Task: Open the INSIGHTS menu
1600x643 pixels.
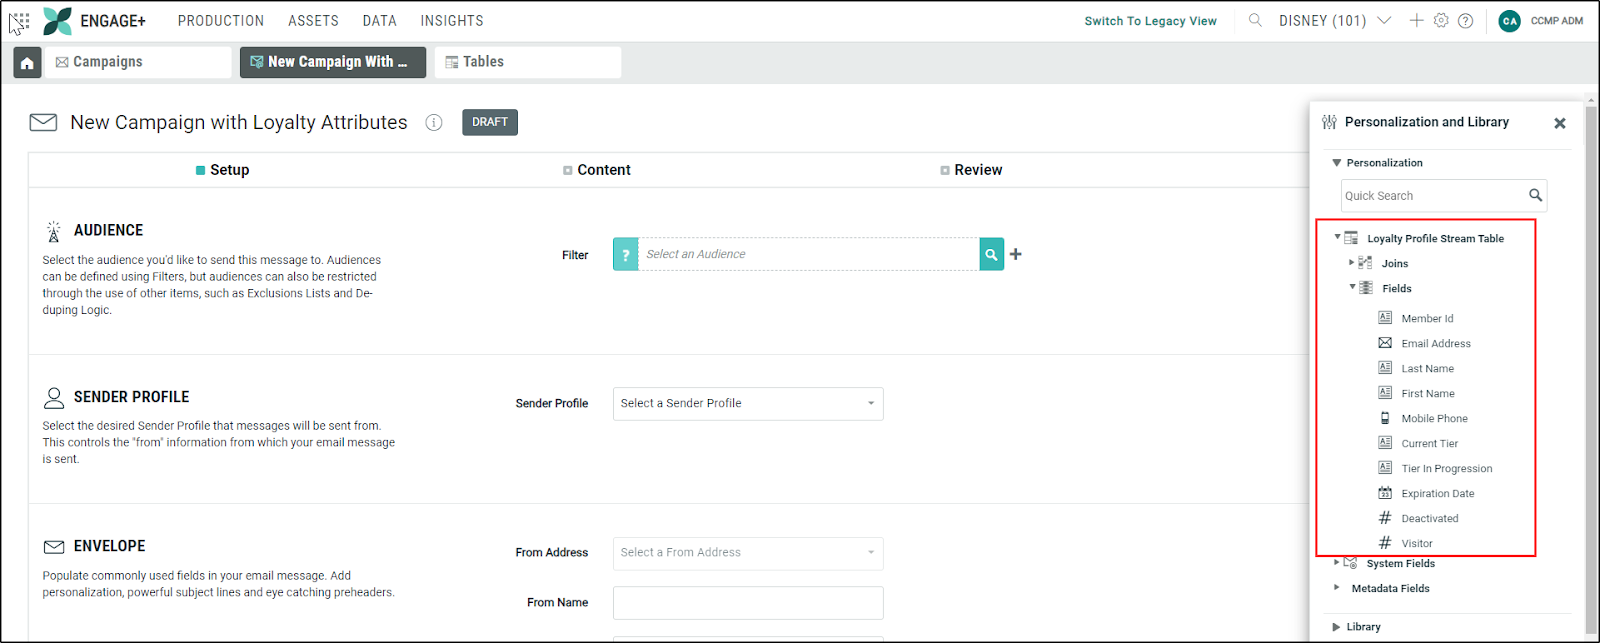Action: (451, 21)
